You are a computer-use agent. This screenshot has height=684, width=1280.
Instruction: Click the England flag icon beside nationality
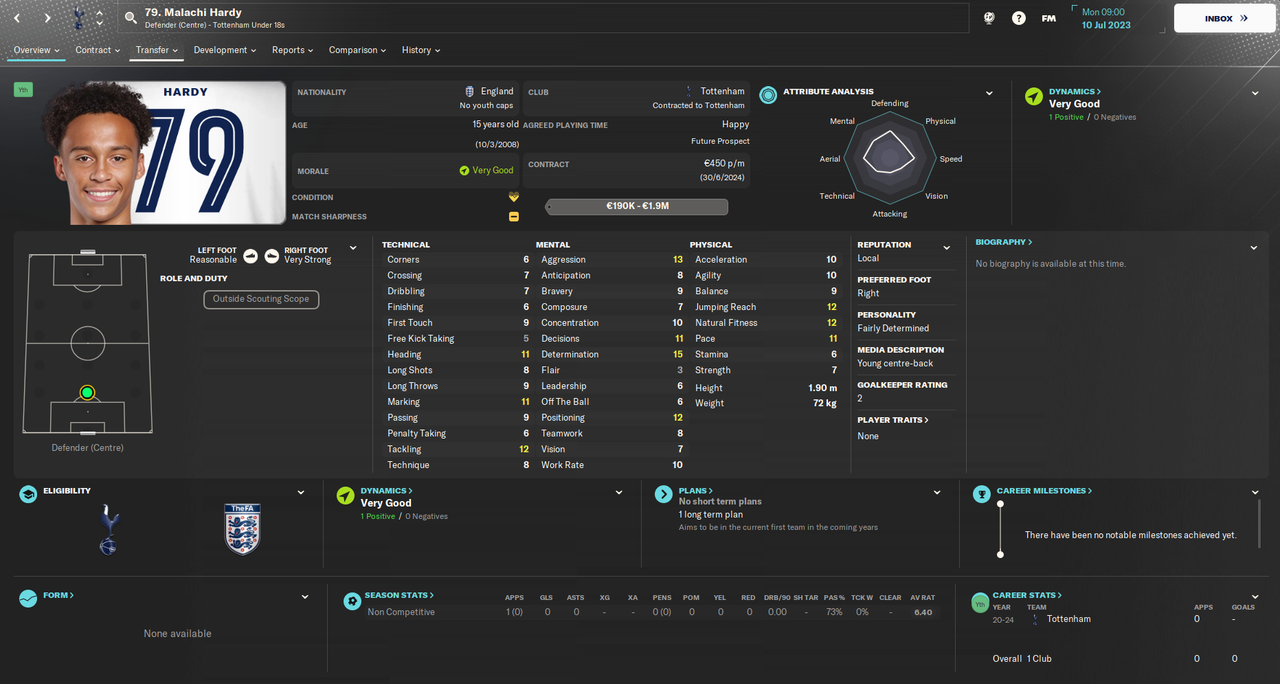pos(470,91)
